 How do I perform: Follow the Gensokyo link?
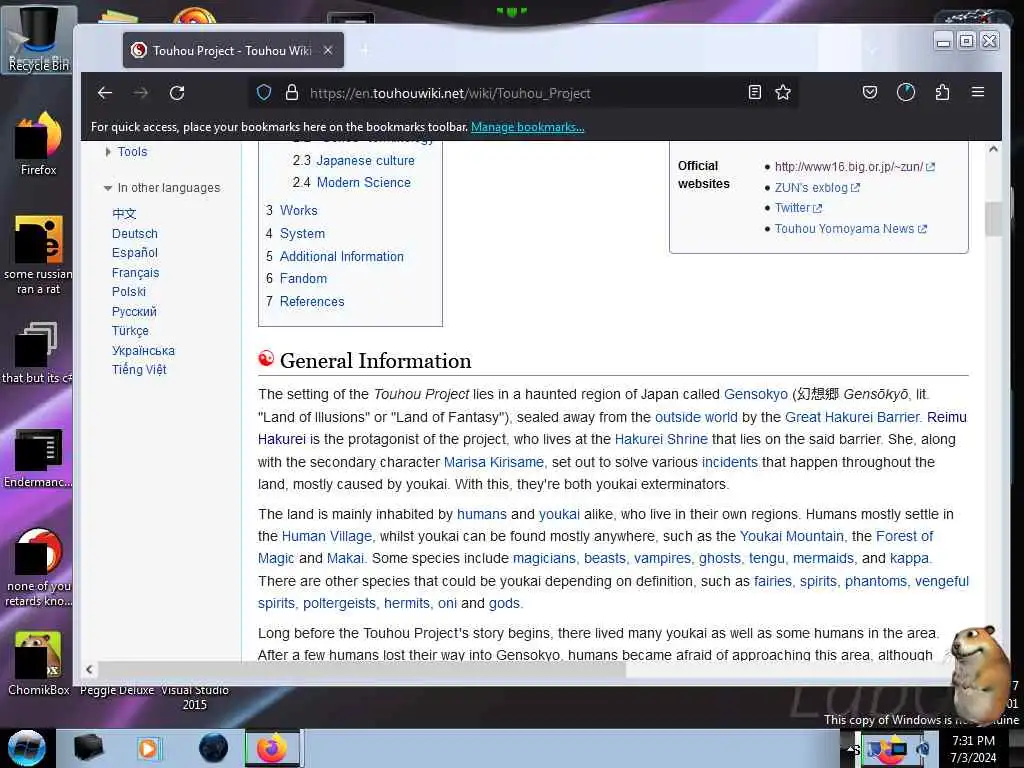756,394
